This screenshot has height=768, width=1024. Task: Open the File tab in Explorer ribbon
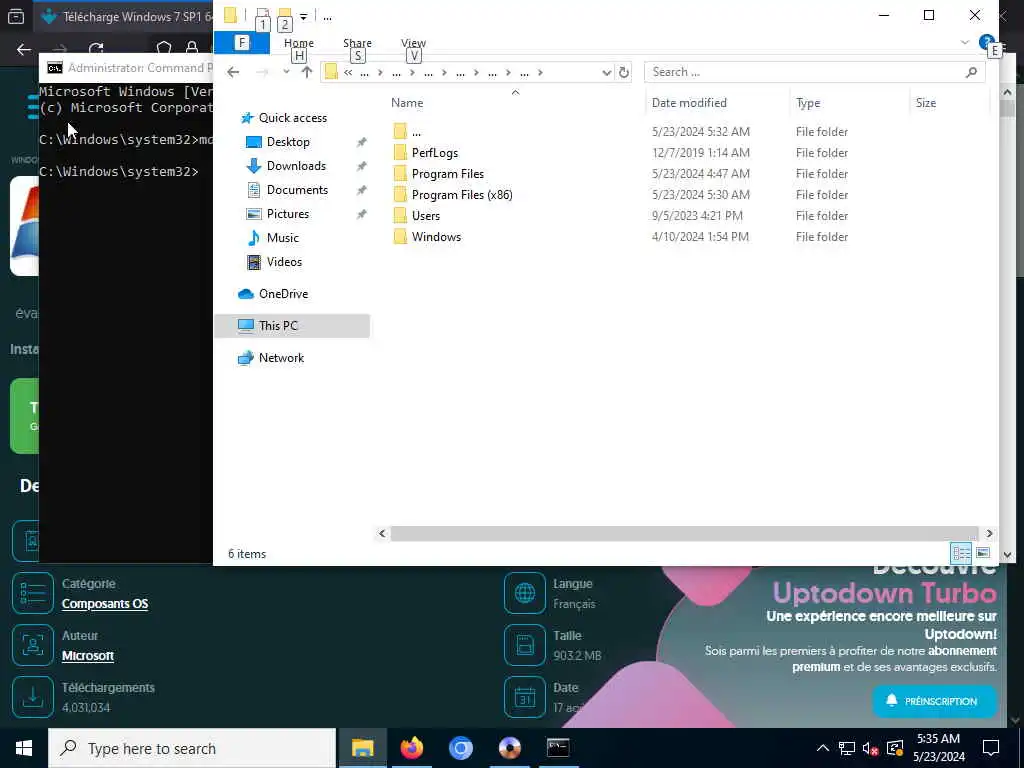coord(241,43)
